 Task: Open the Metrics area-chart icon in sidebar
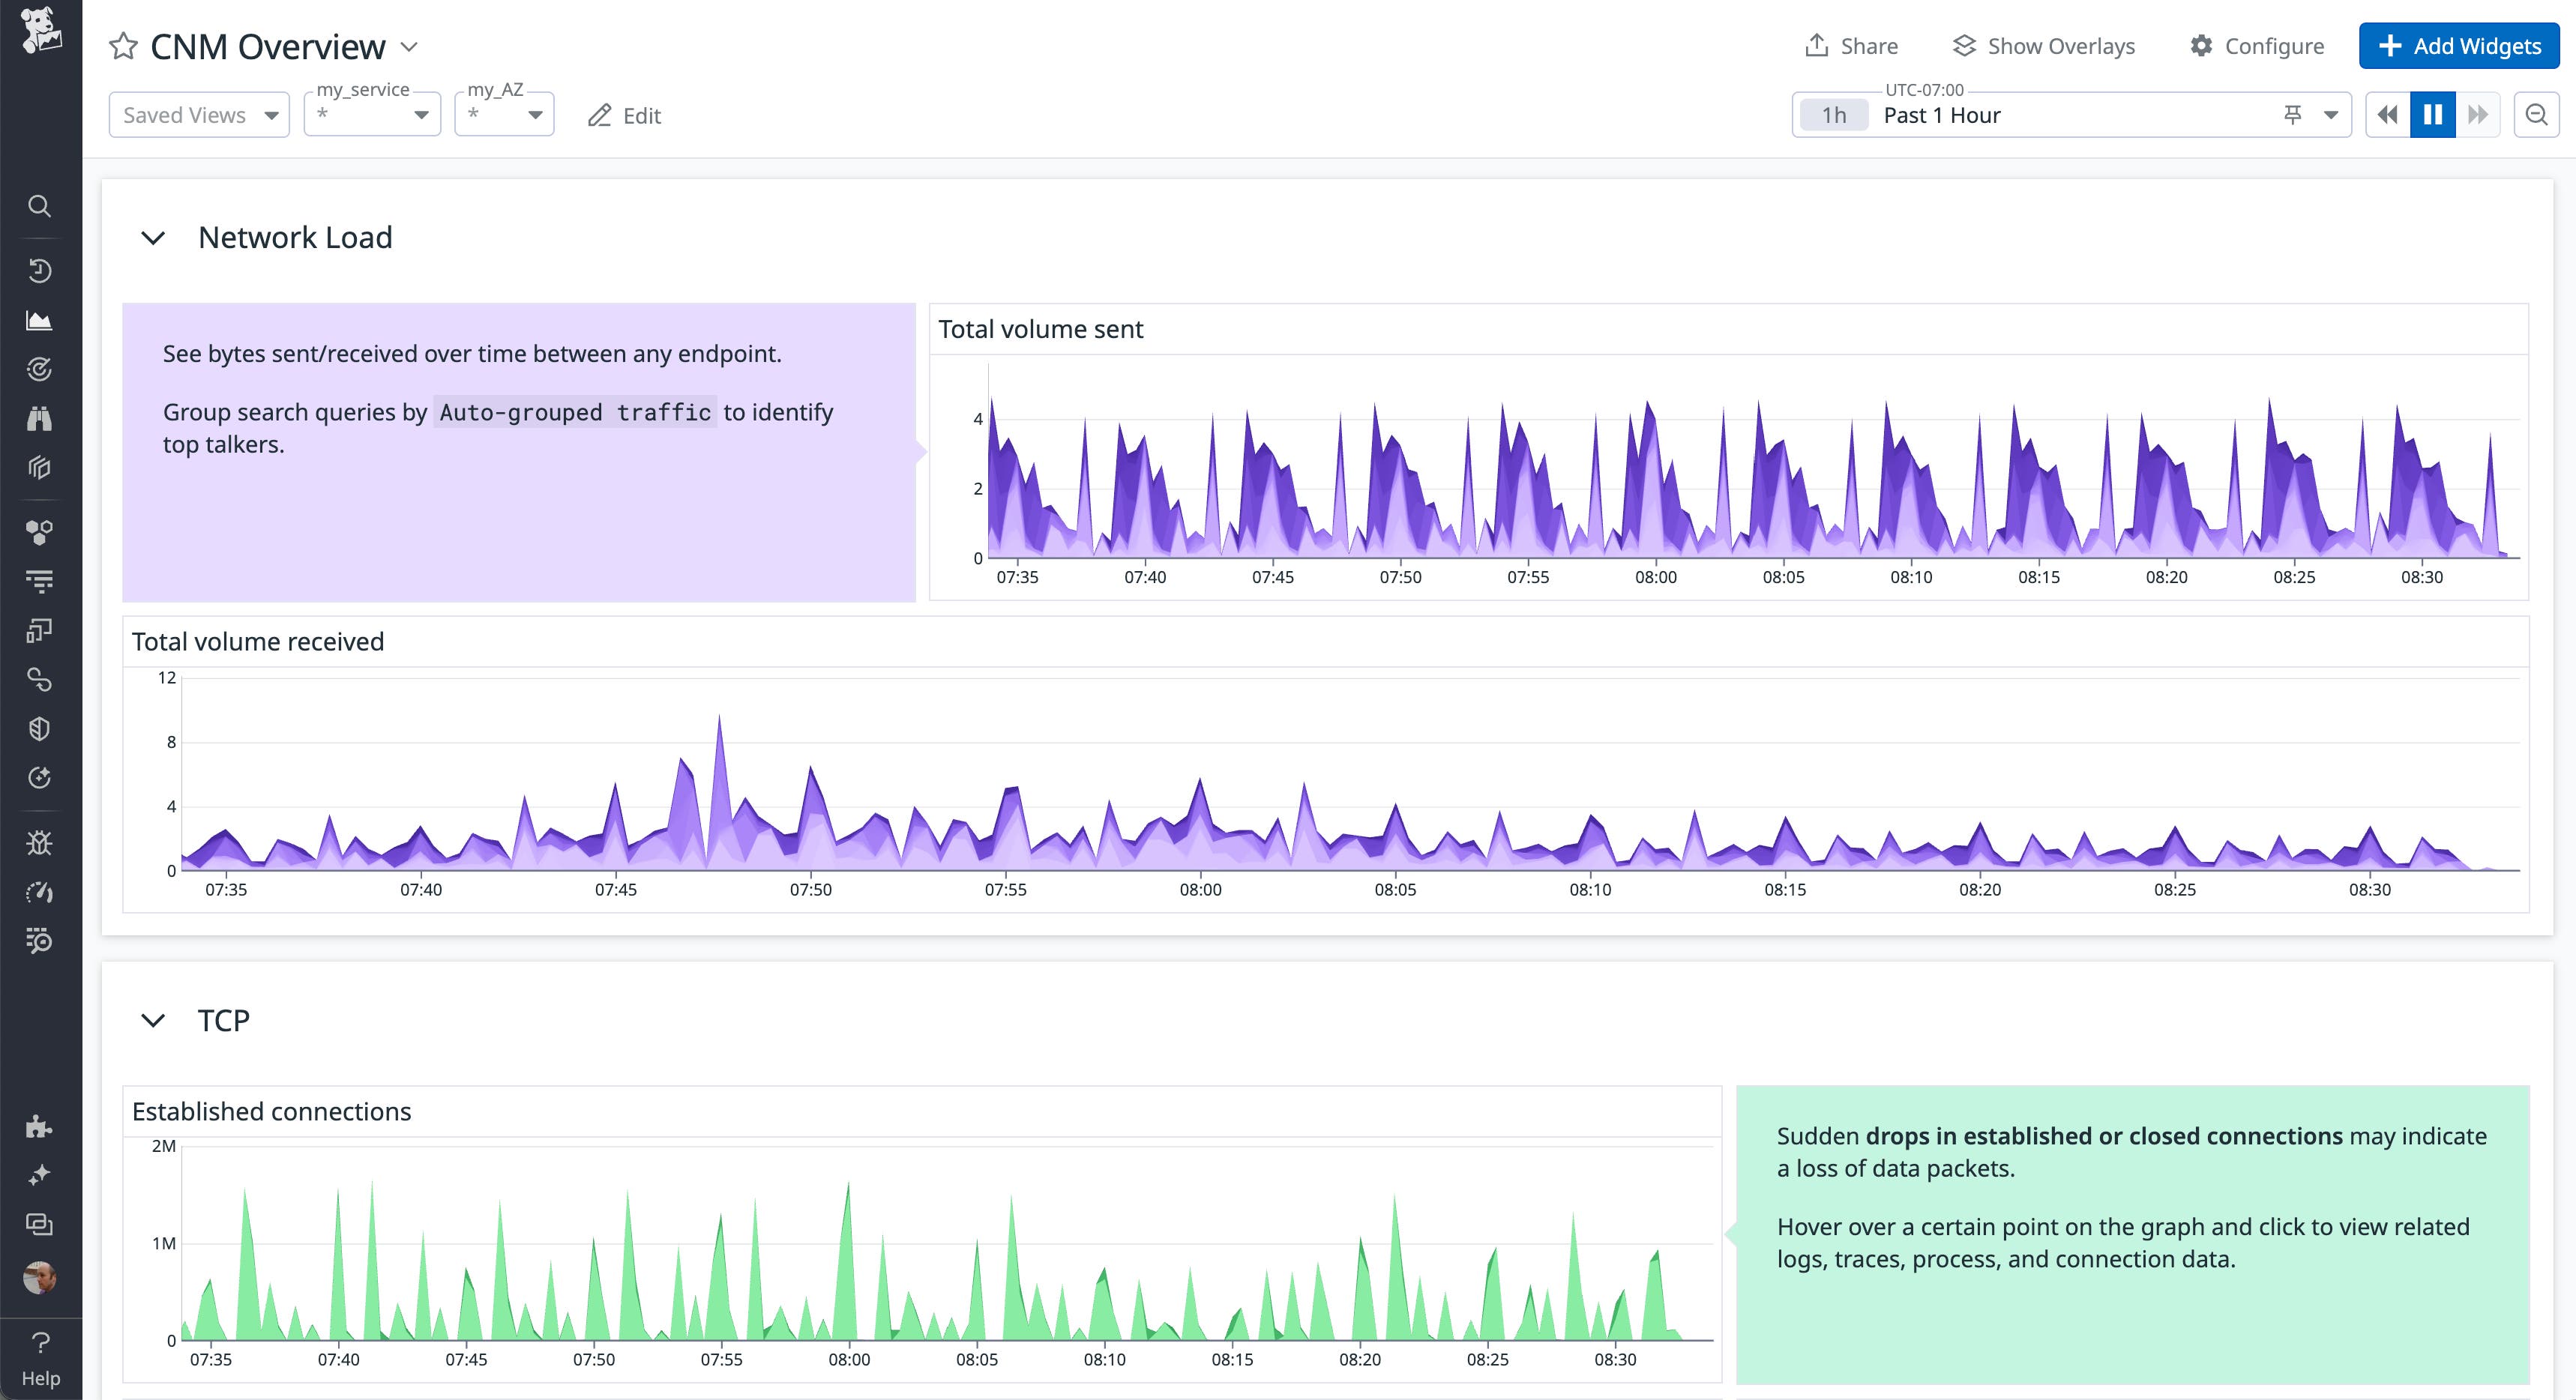pyautogui.click(x=40, y=320)
